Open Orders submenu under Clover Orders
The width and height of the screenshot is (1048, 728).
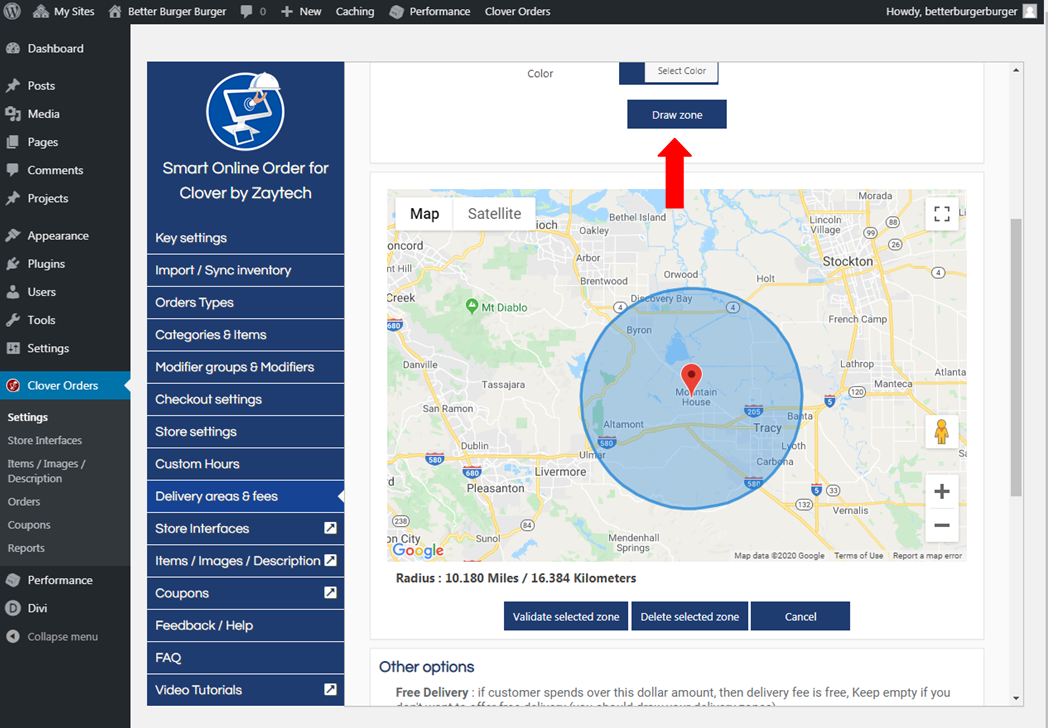[24, 501]
